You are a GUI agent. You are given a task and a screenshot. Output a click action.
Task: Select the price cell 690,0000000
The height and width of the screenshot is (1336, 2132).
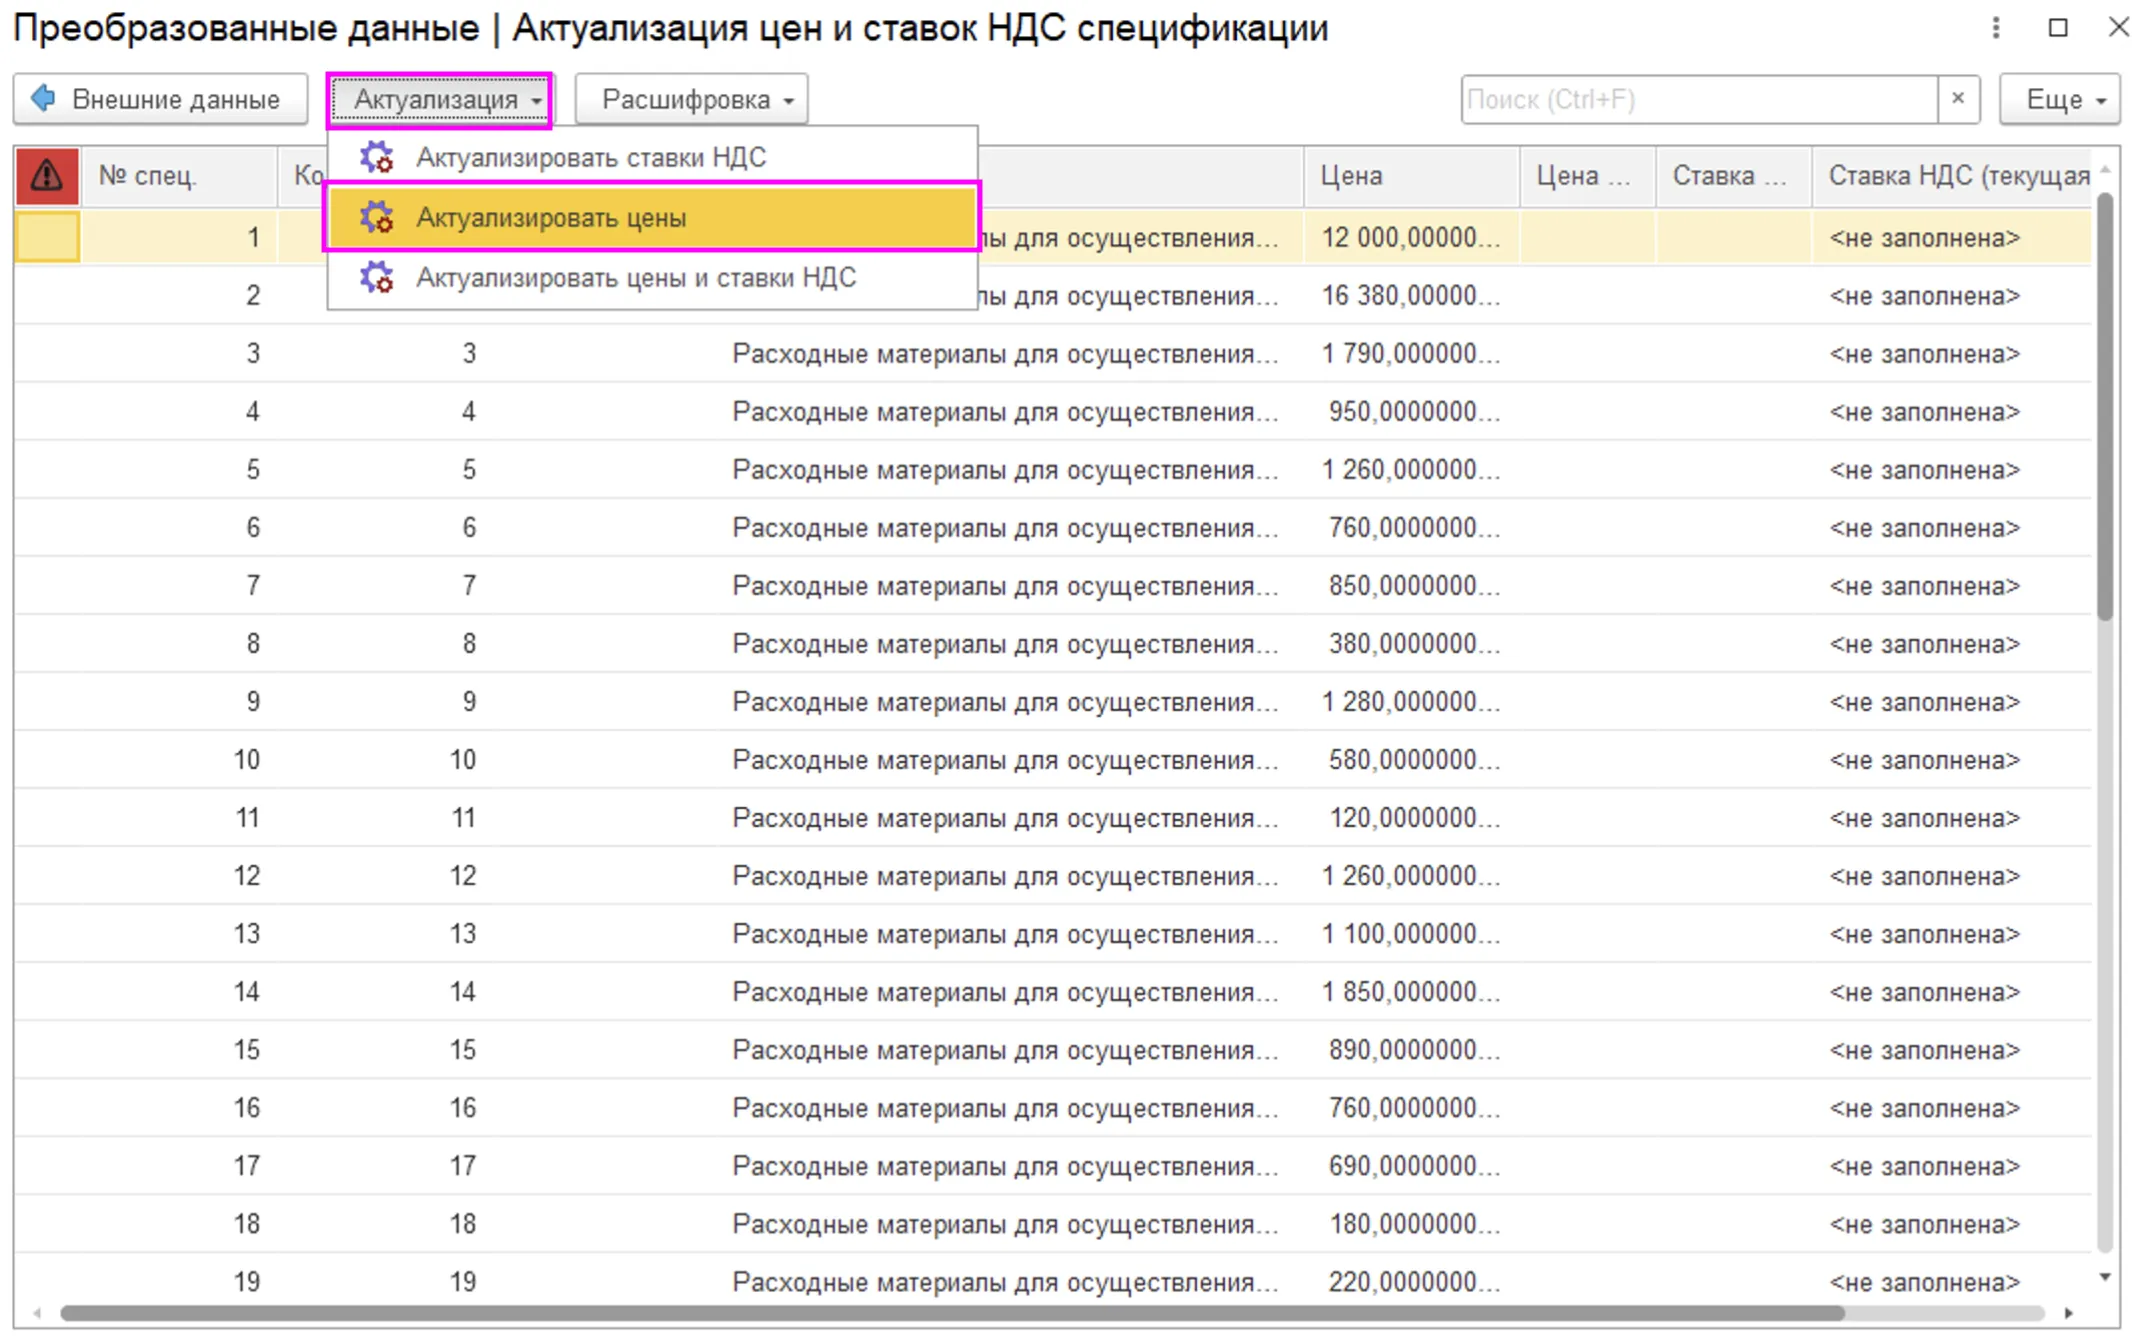point(1411,1166)
